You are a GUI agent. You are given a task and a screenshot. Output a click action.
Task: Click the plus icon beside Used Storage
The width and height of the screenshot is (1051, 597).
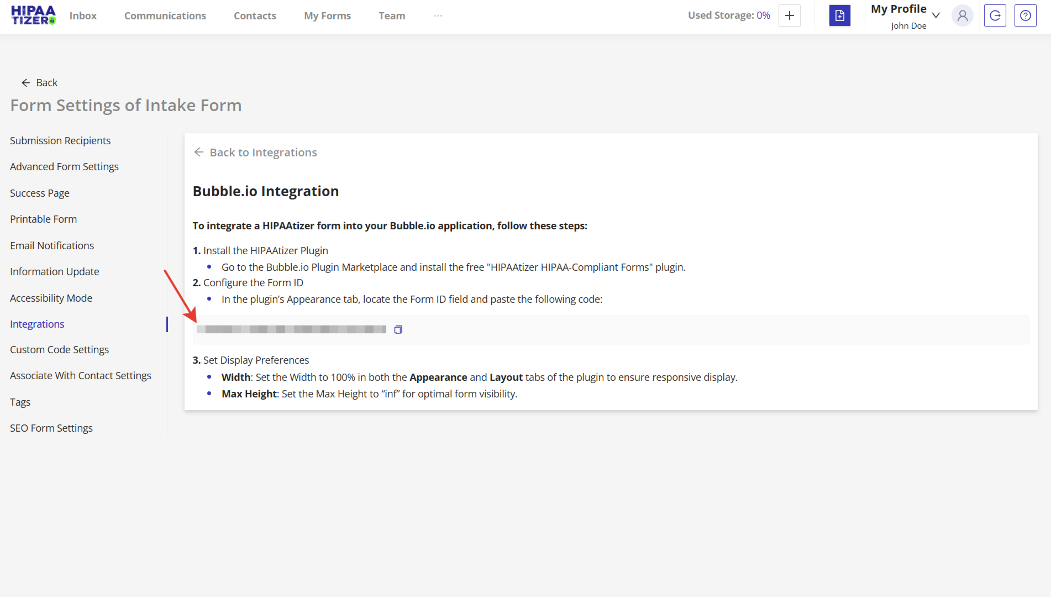point(789,15)
